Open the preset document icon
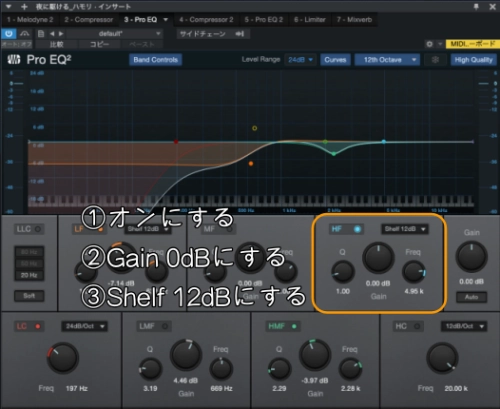 click(41, 34)
